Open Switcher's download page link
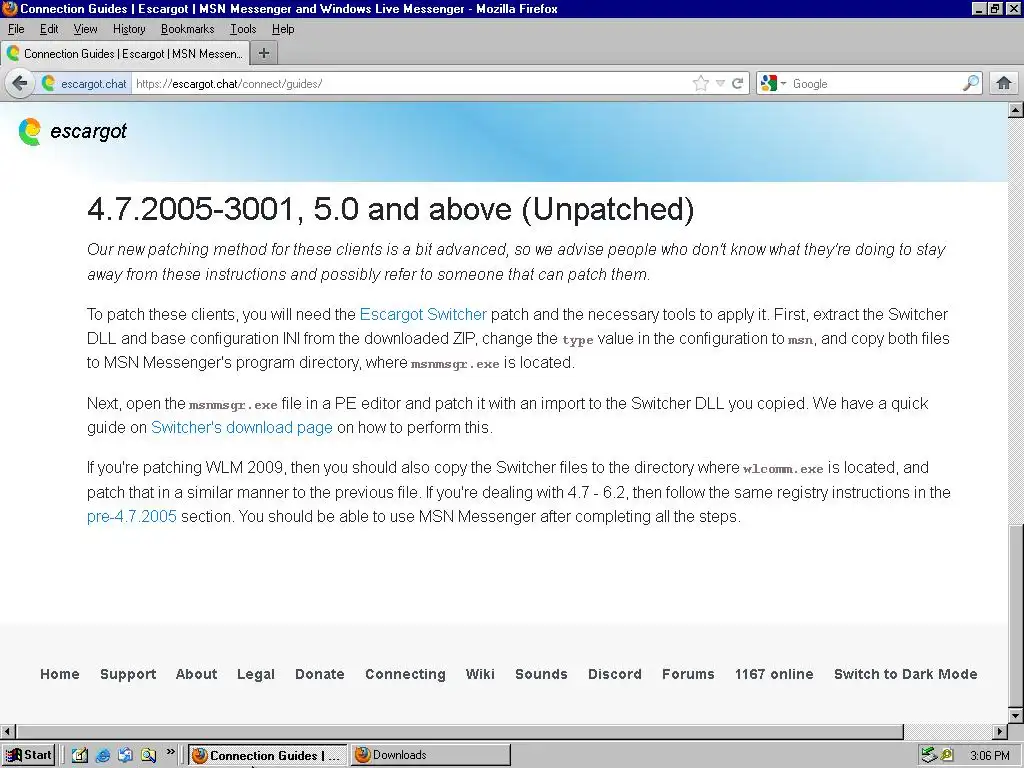The height and width of the screenshot is (768, 1024). point(242,427)
